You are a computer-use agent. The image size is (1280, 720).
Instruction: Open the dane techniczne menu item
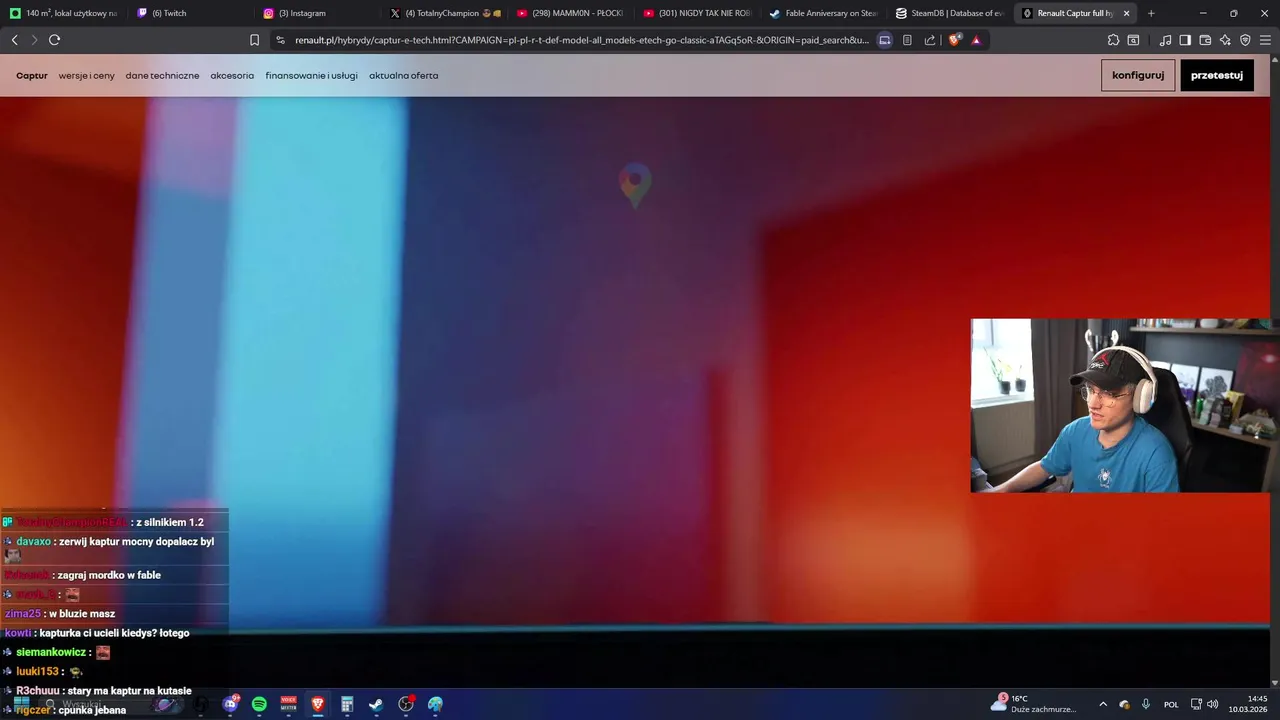click(162, 76)
